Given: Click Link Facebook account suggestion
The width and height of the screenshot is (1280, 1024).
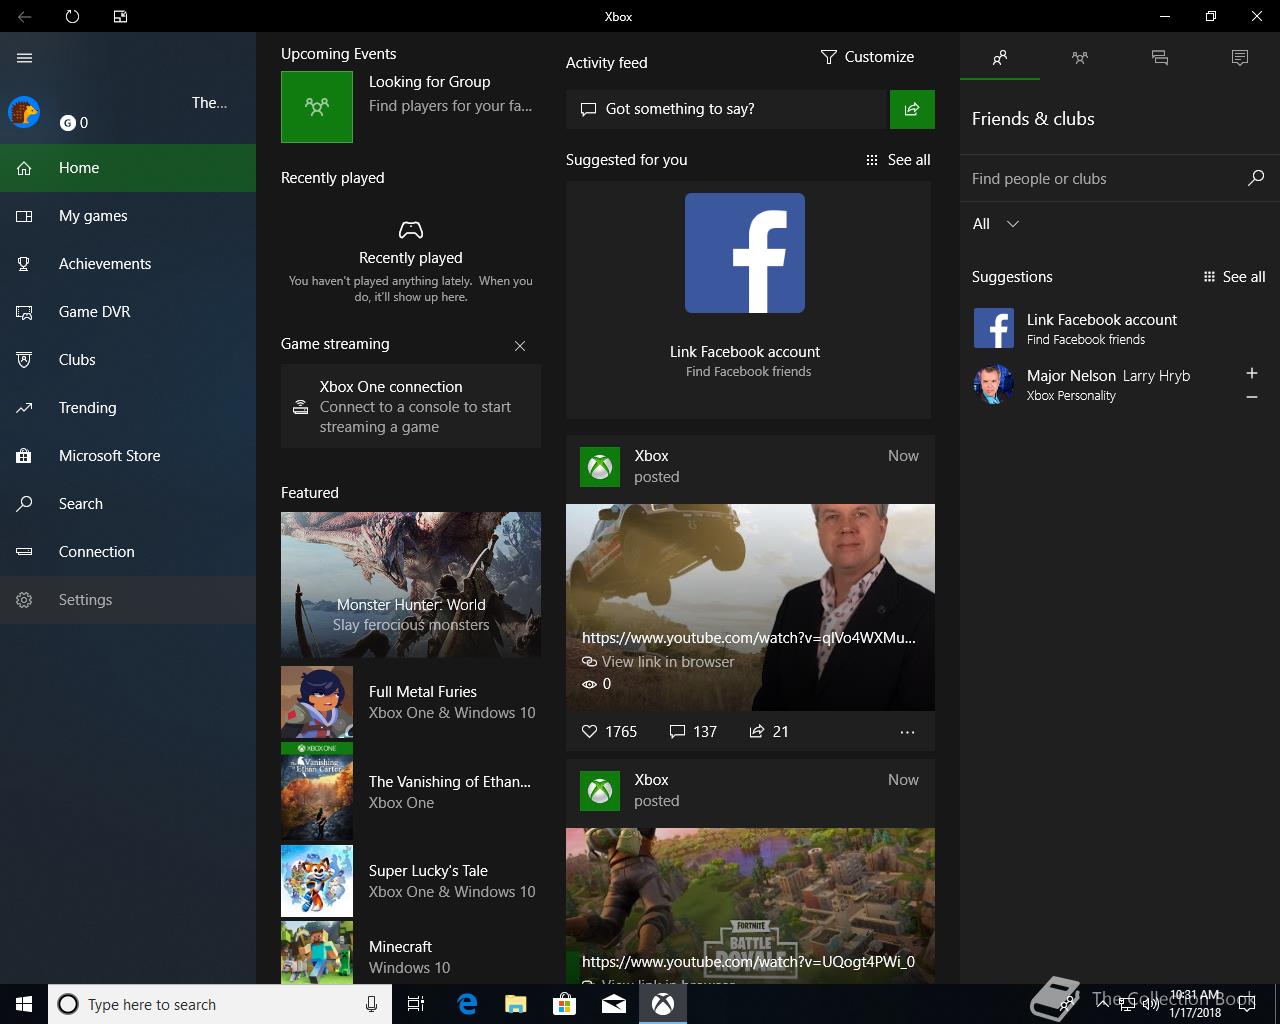Looking at the screenshot, I should point(1120,328).
